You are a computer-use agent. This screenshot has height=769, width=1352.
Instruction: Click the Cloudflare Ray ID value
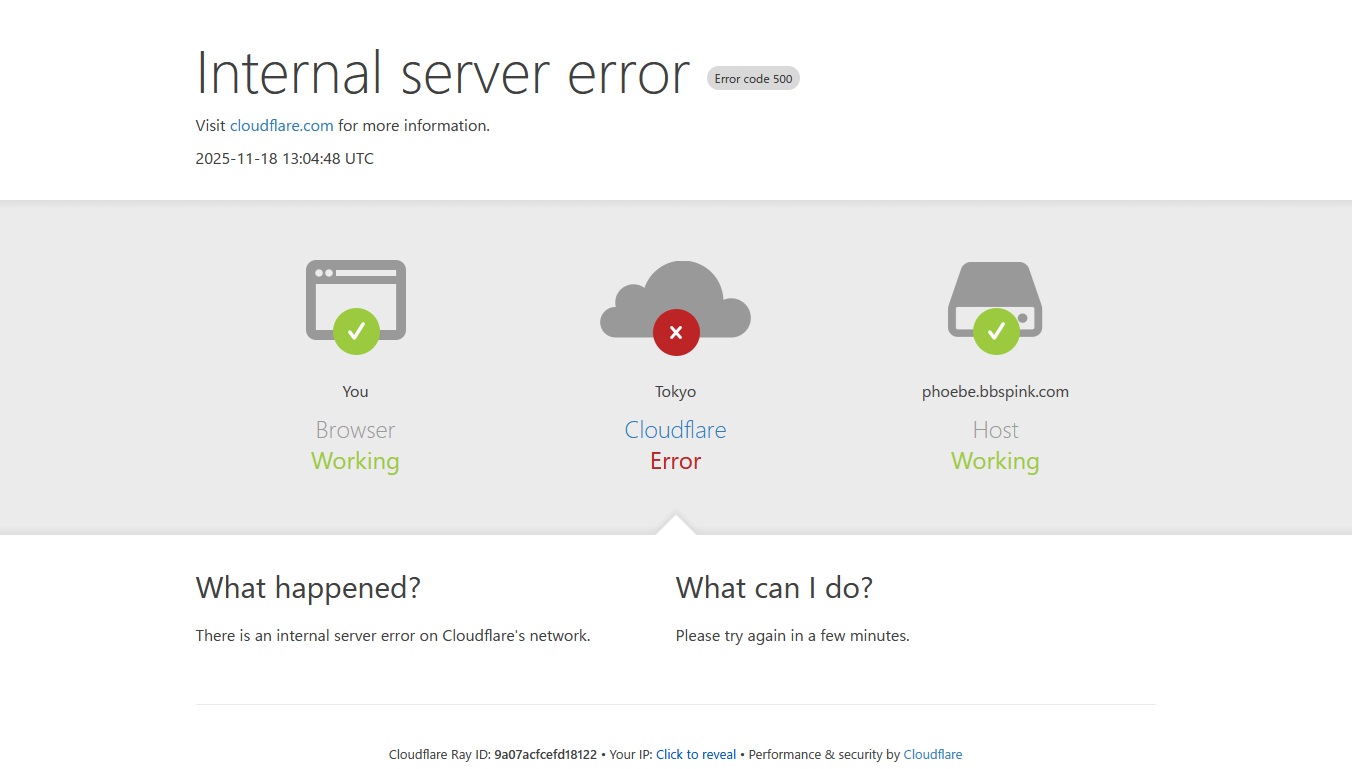pyautogui.click(x=545, y=755)
